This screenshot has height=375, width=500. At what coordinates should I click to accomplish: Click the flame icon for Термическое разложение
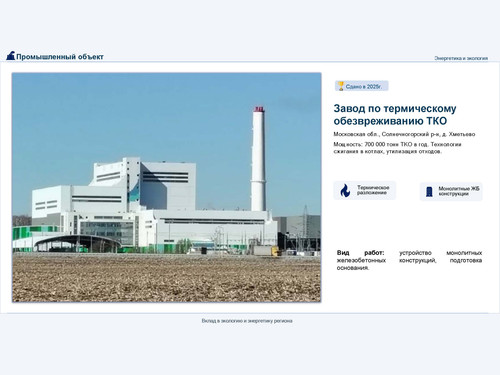coord(345,191)
